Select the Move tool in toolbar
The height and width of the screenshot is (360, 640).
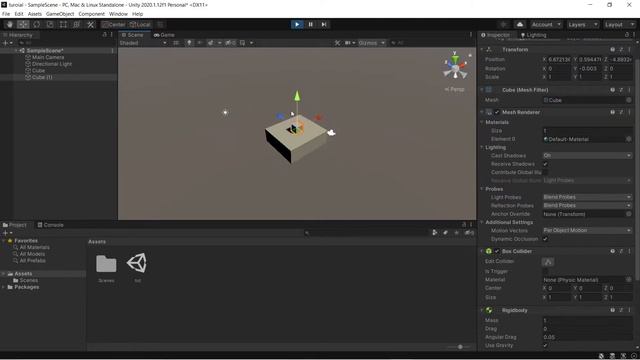pyautogui.click(x=23, y=24)
